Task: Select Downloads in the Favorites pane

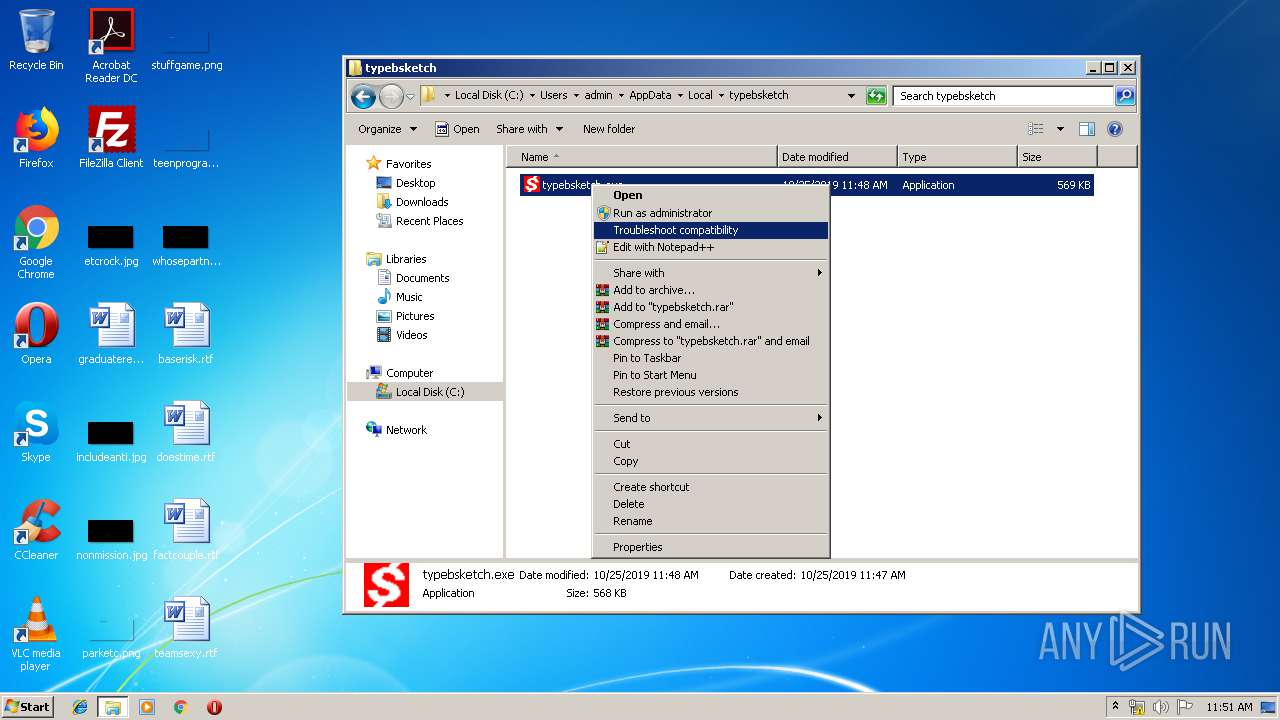Action: (x=422, y=202)
